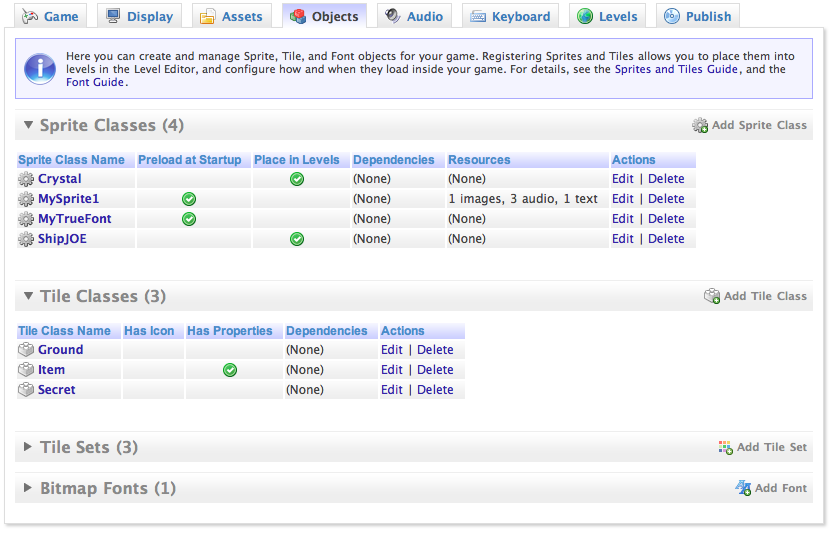833x534 pixels.
Task: Expand the Bitmap Fonts section
Action: click(28, 488)
